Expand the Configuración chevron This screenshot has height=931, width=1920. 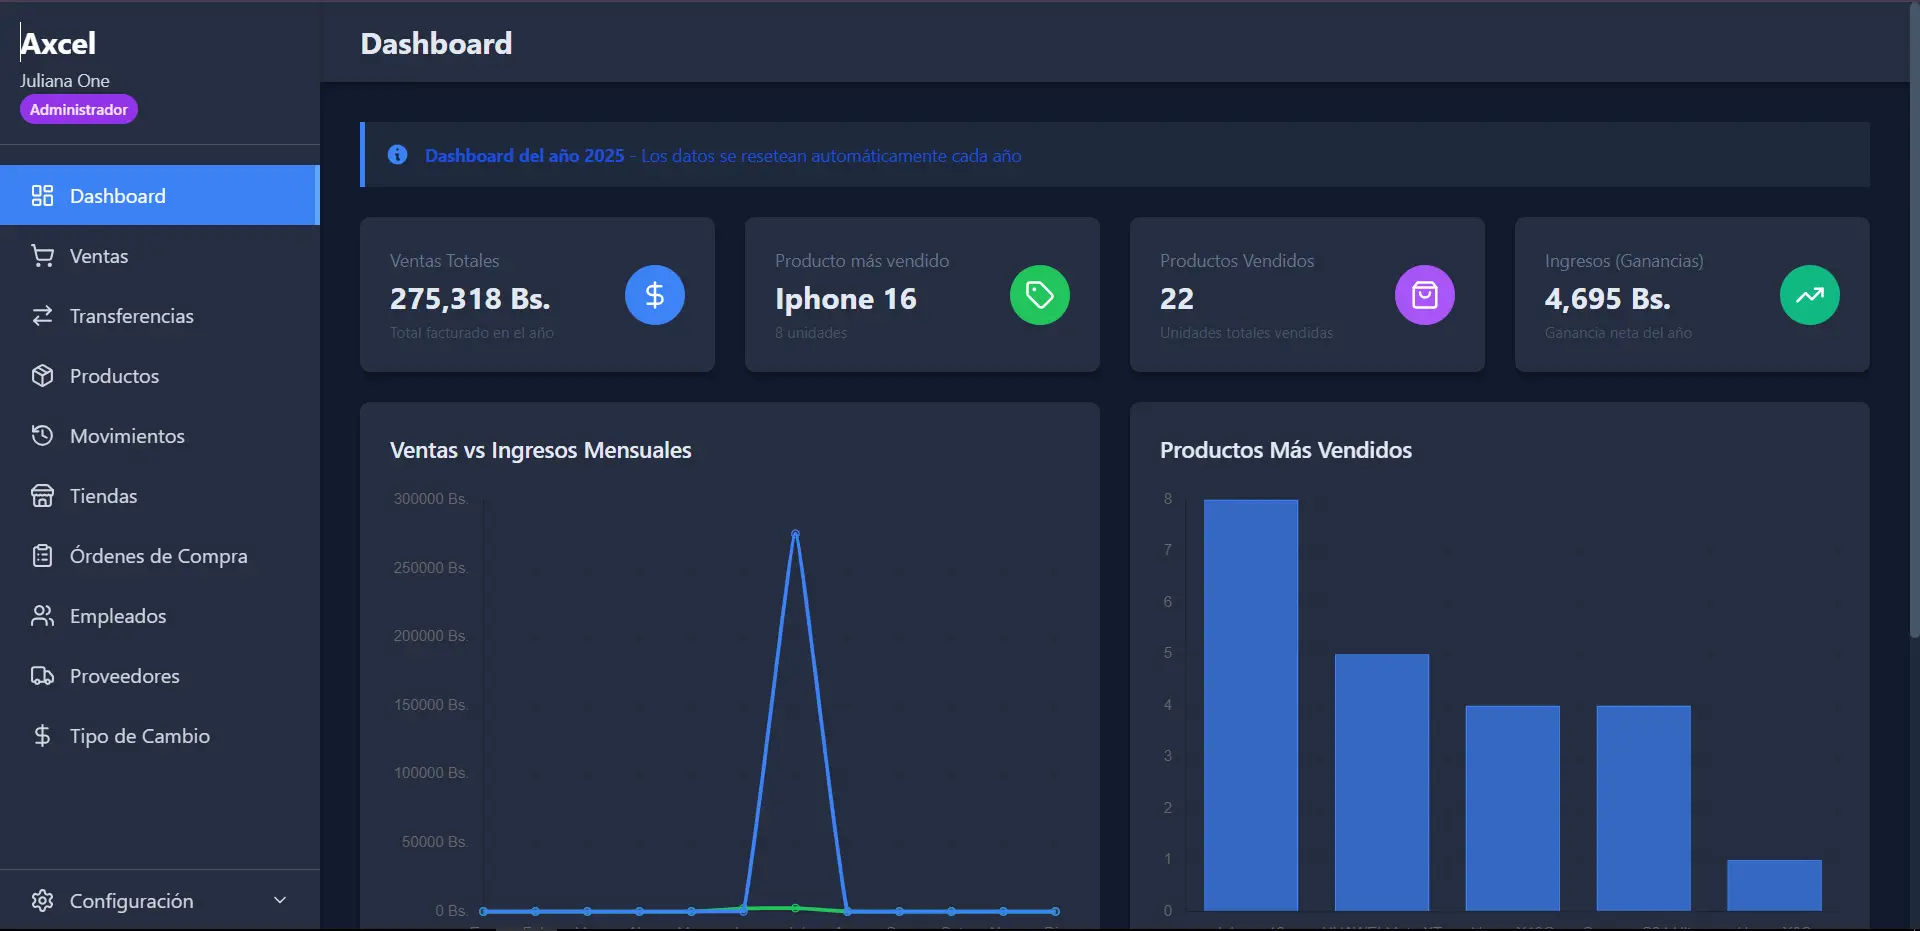[280, 900]
